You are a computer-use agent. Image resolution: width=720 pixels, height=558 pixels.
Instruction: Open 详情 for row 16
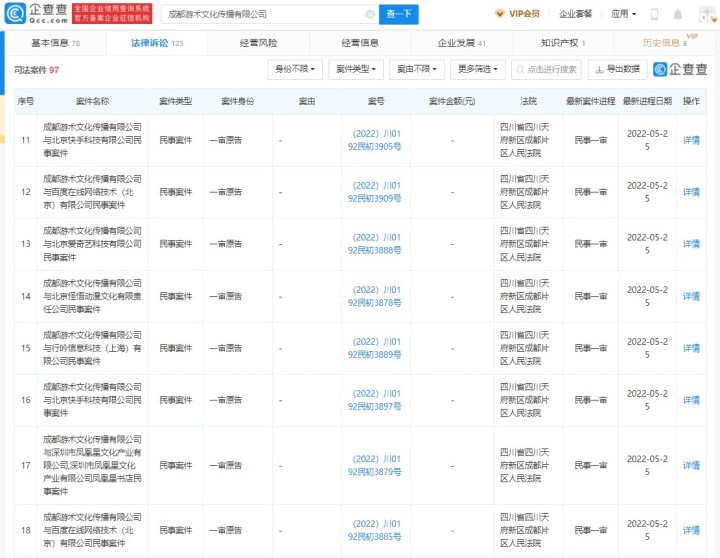point(691,400)
